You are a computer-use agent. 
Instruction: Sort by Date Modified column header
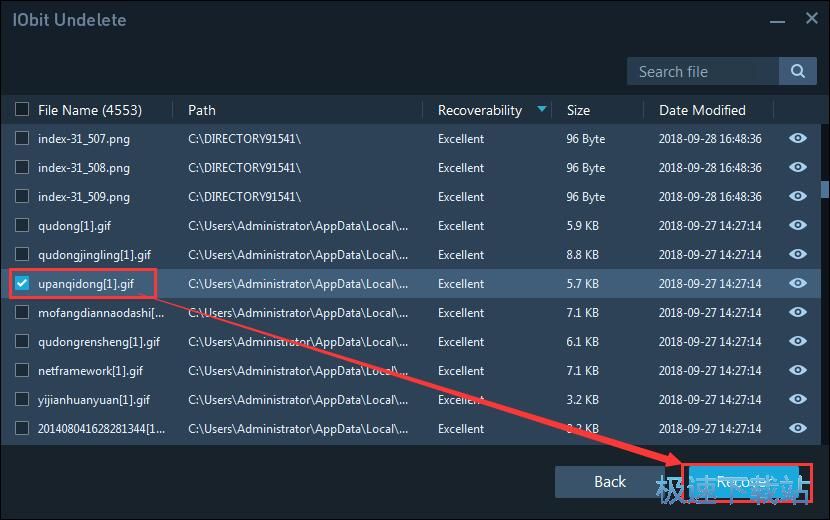[x=702, y=110]
